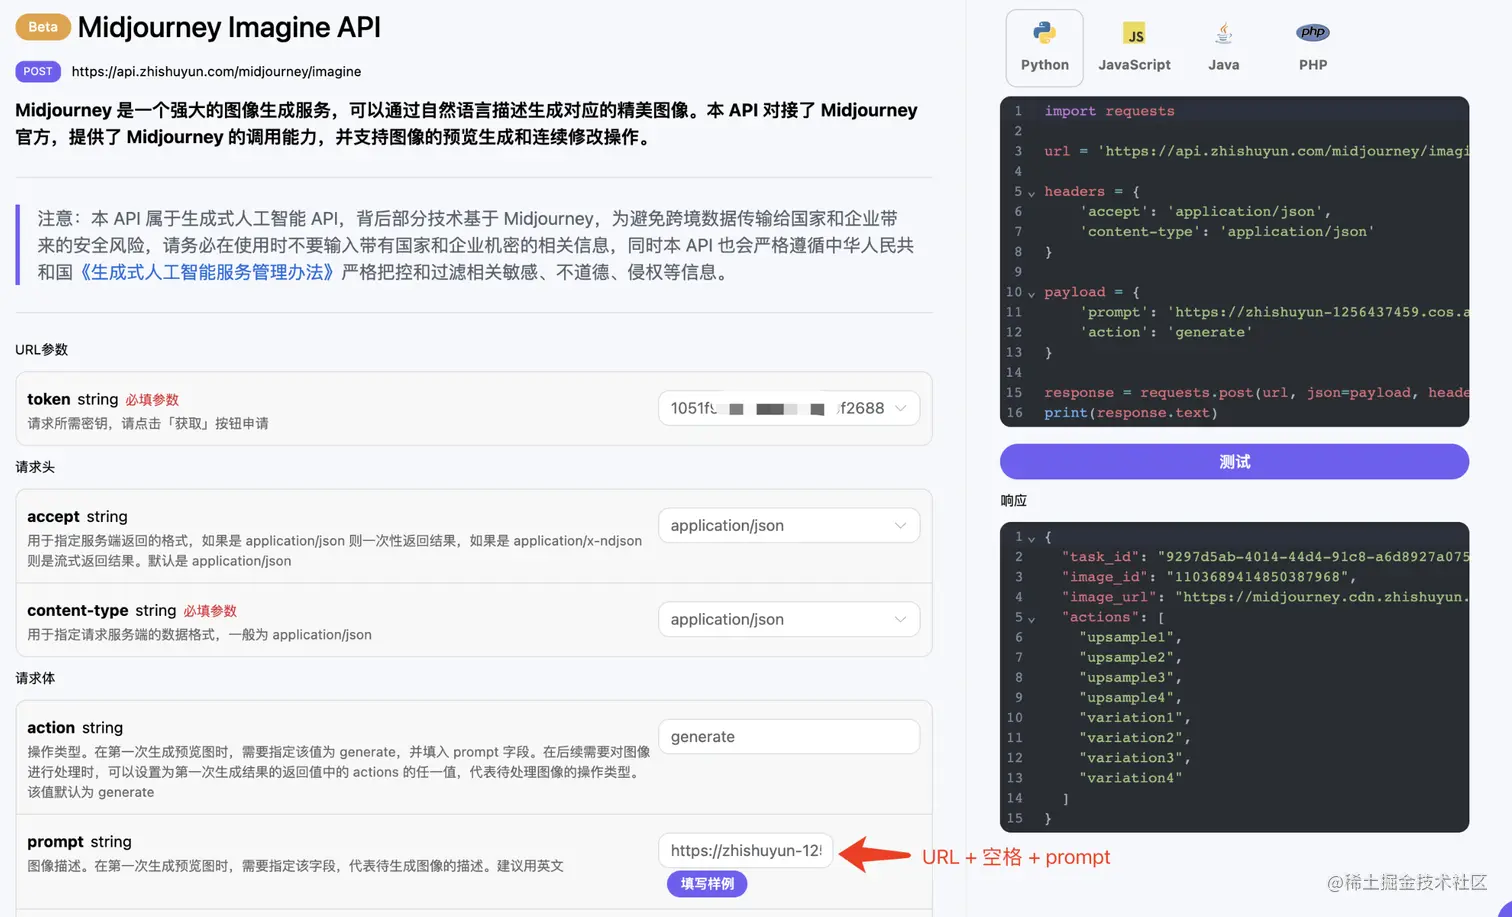Click the 请求头 section label
Image resolution: width=1512 pixels, height=917 pixels.
point(35,467)
